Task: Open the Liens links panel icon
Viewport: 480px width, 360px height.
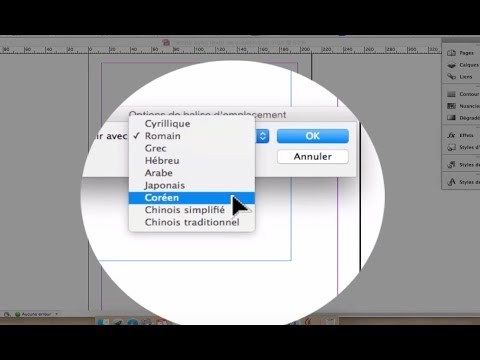Action: click(451, 77)
